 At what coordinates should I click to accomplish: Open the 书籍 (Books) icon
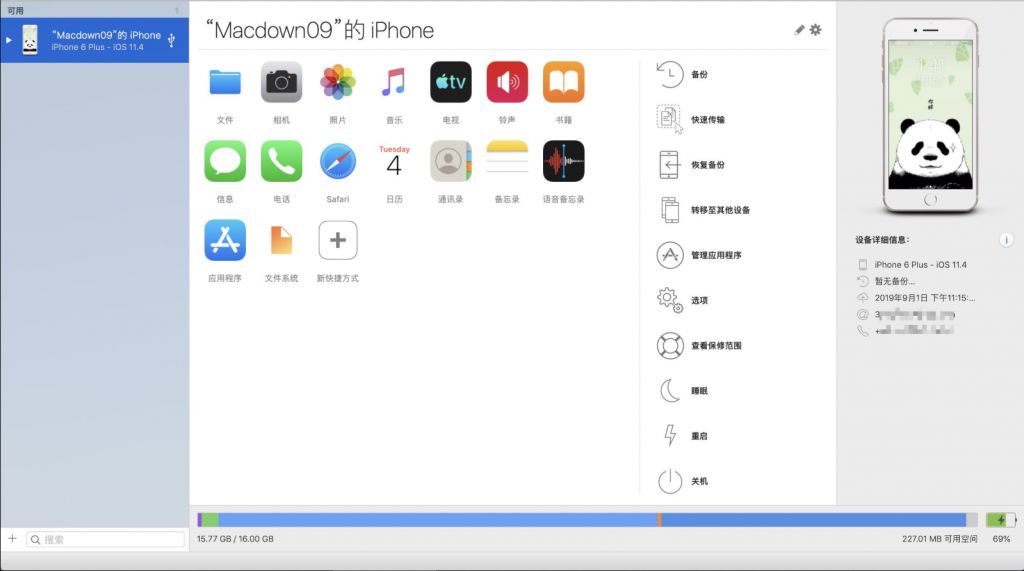click(564, 82)
